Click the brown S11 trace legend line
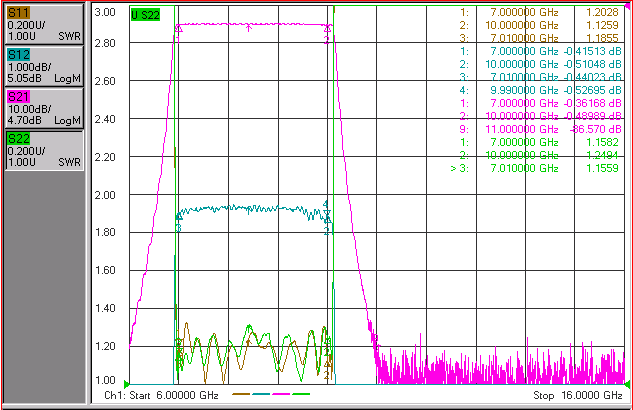This screenshot has width=633, height=410. point(241,394)
